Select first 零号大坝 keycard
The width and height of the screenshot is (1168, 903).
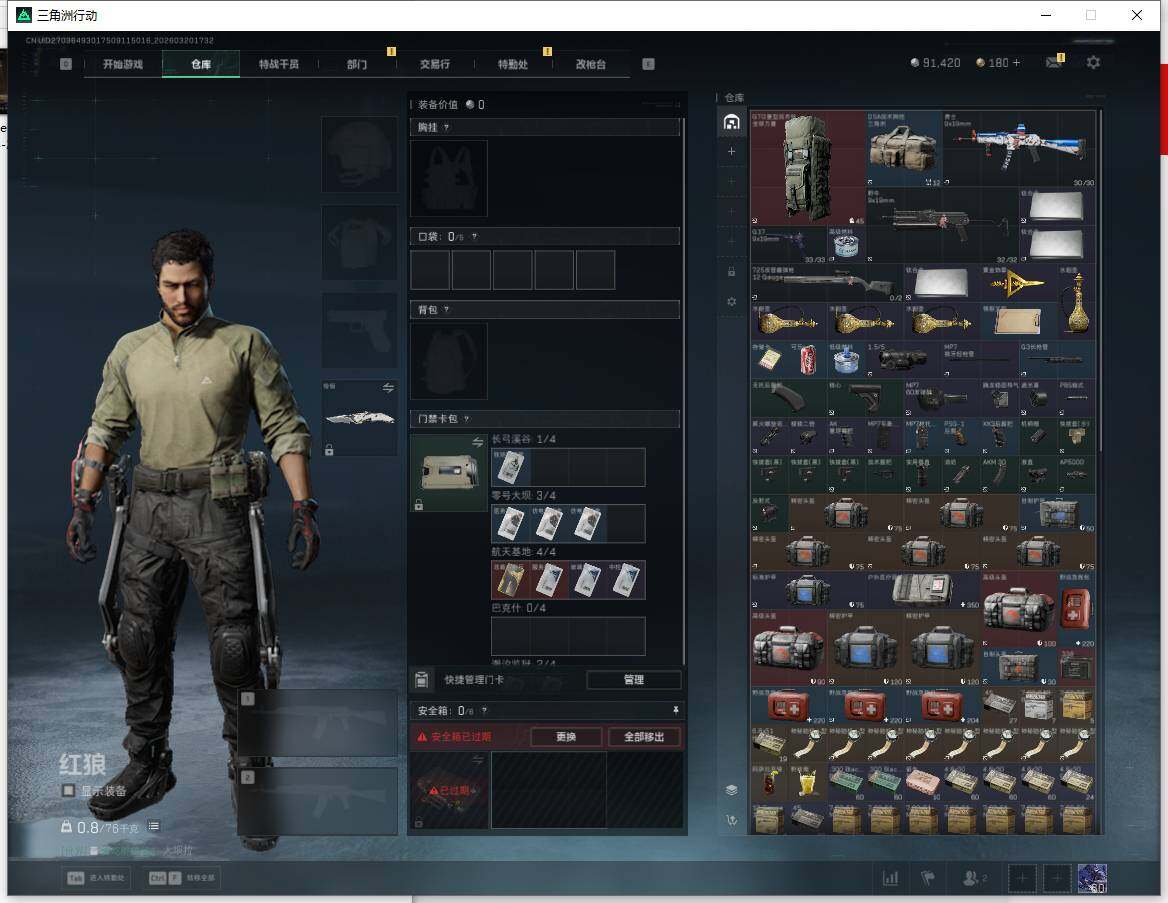point(510,524)
